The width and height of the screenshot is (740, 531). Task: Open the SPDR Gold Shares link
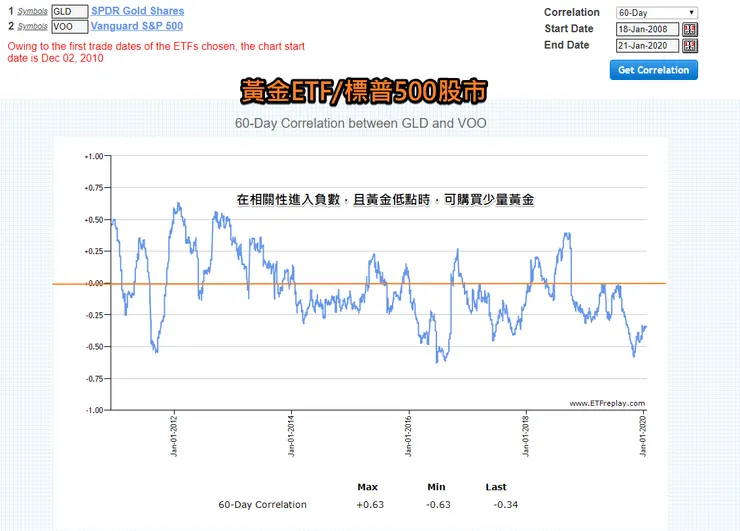137,11
